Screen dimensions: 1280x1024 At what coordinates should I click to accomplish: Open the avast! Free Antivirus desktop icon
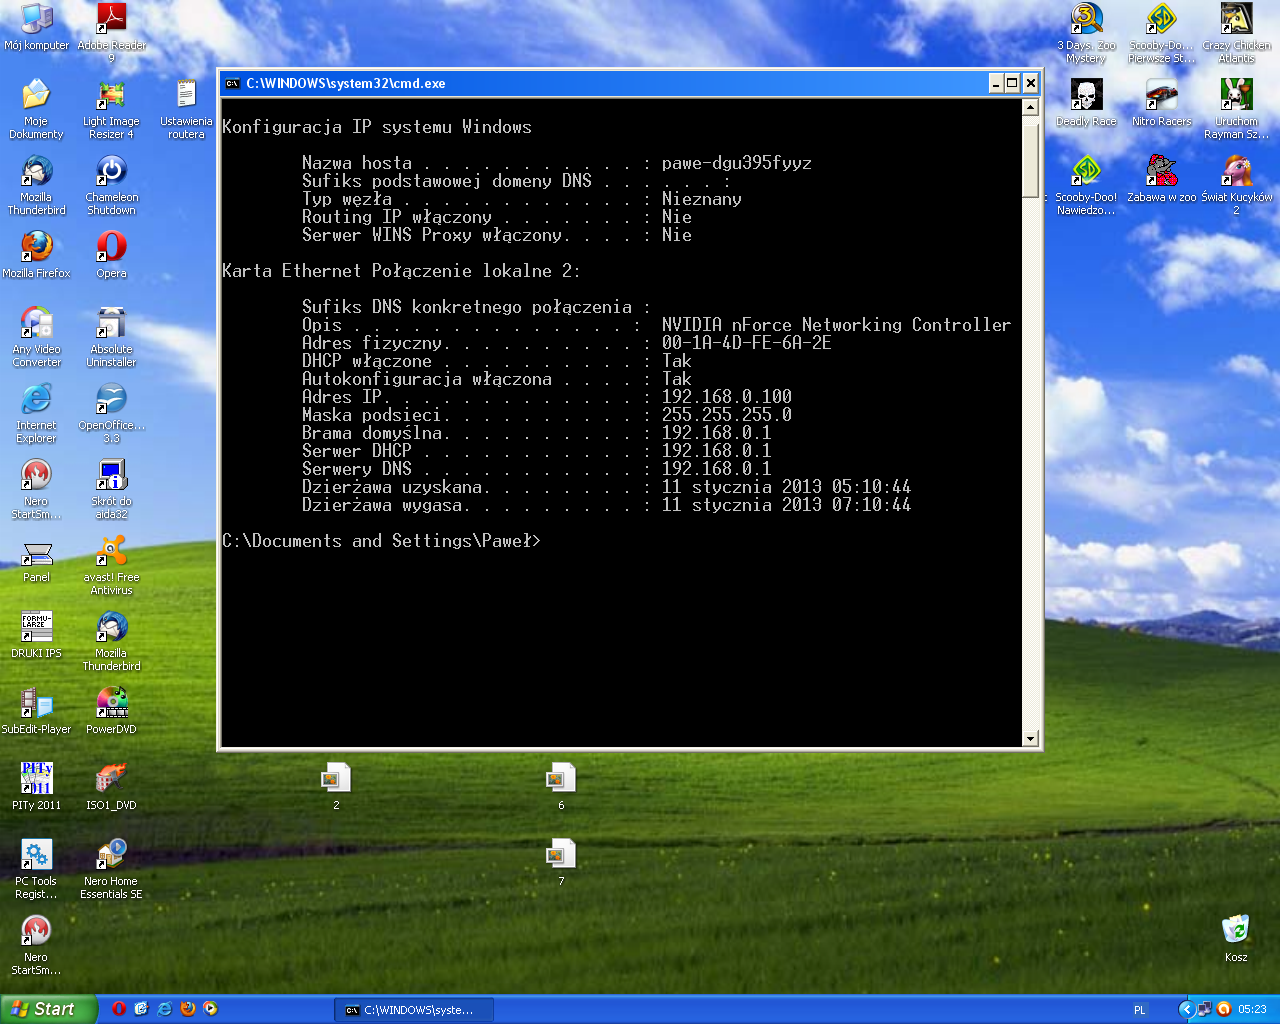click(111, 551)
